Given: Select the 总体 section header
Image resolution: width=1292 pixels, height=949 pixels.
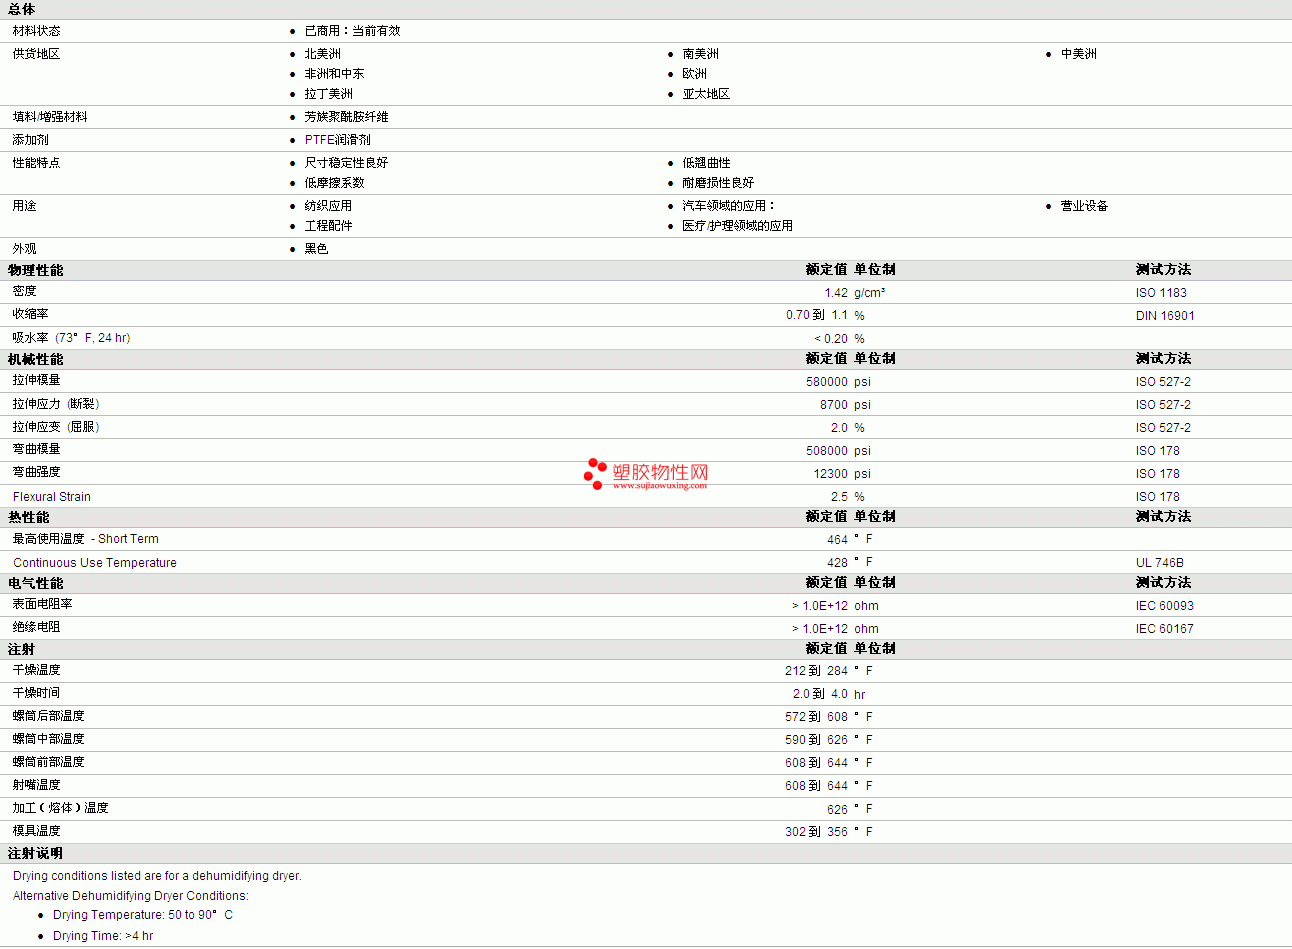Looking at the screenshot, I should [22, 9].
